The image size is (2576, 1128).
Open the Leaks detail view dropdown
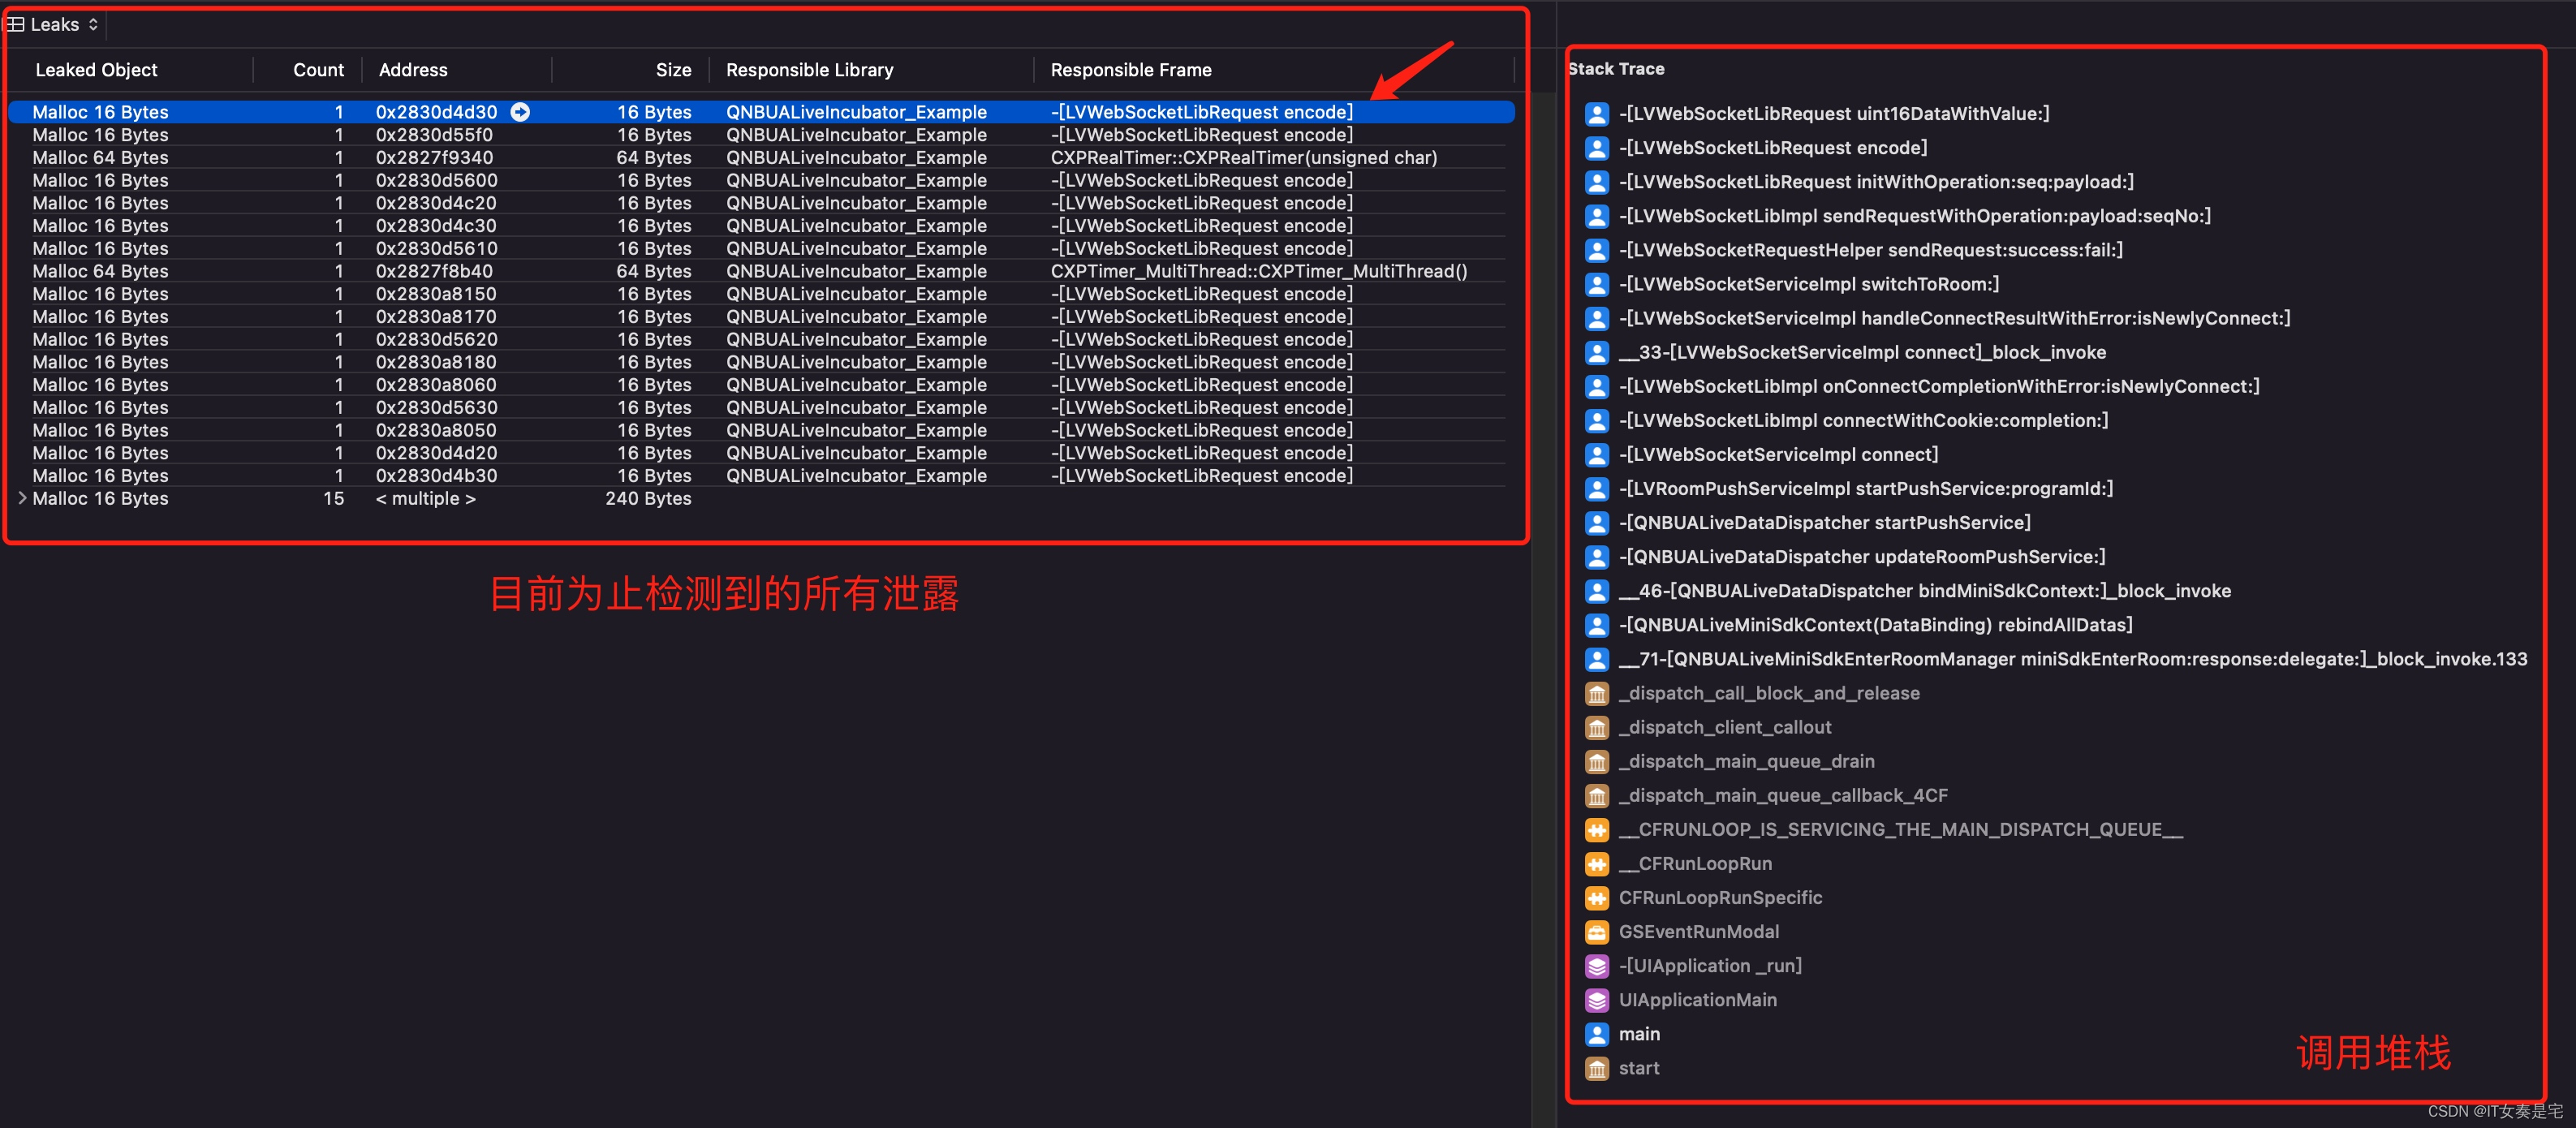tap(66, 24)
